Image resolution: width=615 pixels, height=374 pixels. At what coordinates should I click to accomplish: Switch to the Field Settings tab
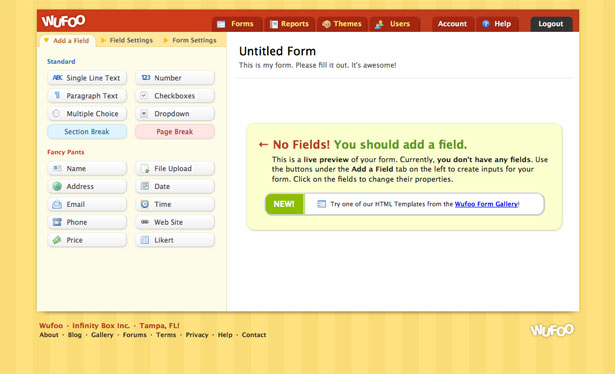[x=127, y=40]
